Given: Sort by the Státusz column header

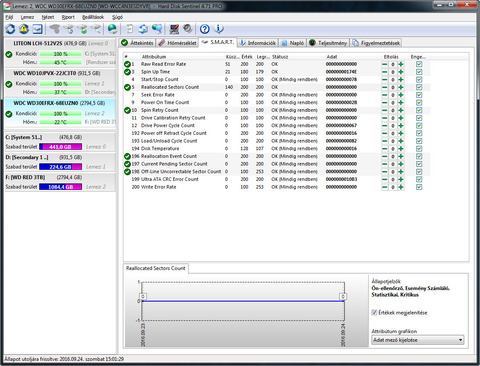Looking at the screenshot, I should [x=280, y=57].
